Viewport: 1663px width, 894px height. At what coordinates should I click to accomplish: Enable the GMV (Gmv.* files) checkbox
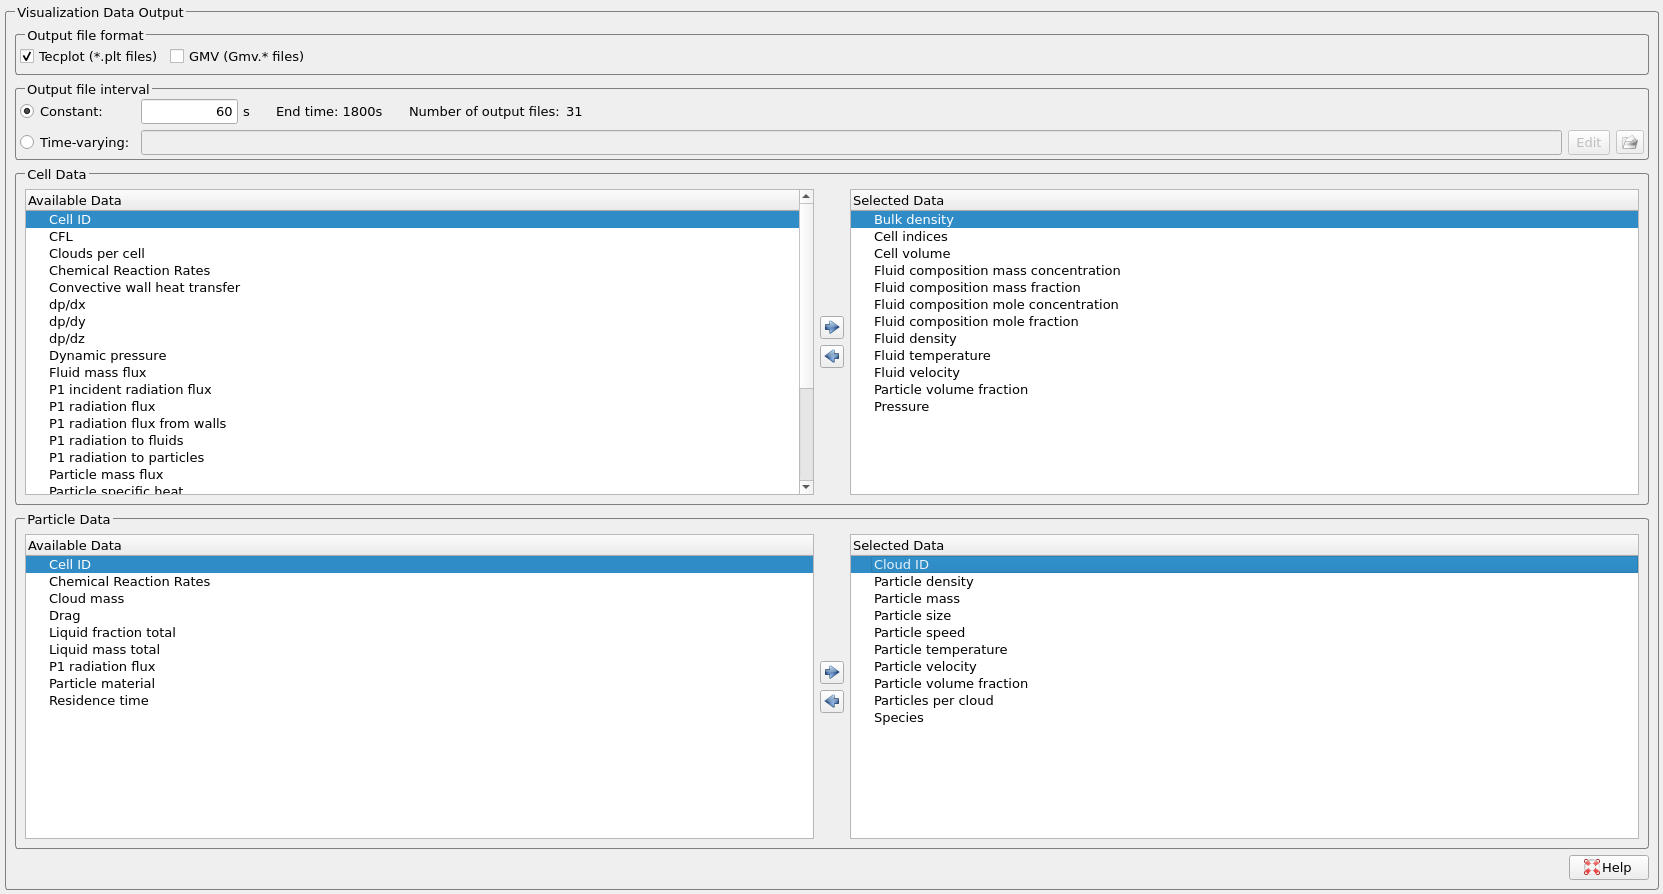(x=177, y=57)
